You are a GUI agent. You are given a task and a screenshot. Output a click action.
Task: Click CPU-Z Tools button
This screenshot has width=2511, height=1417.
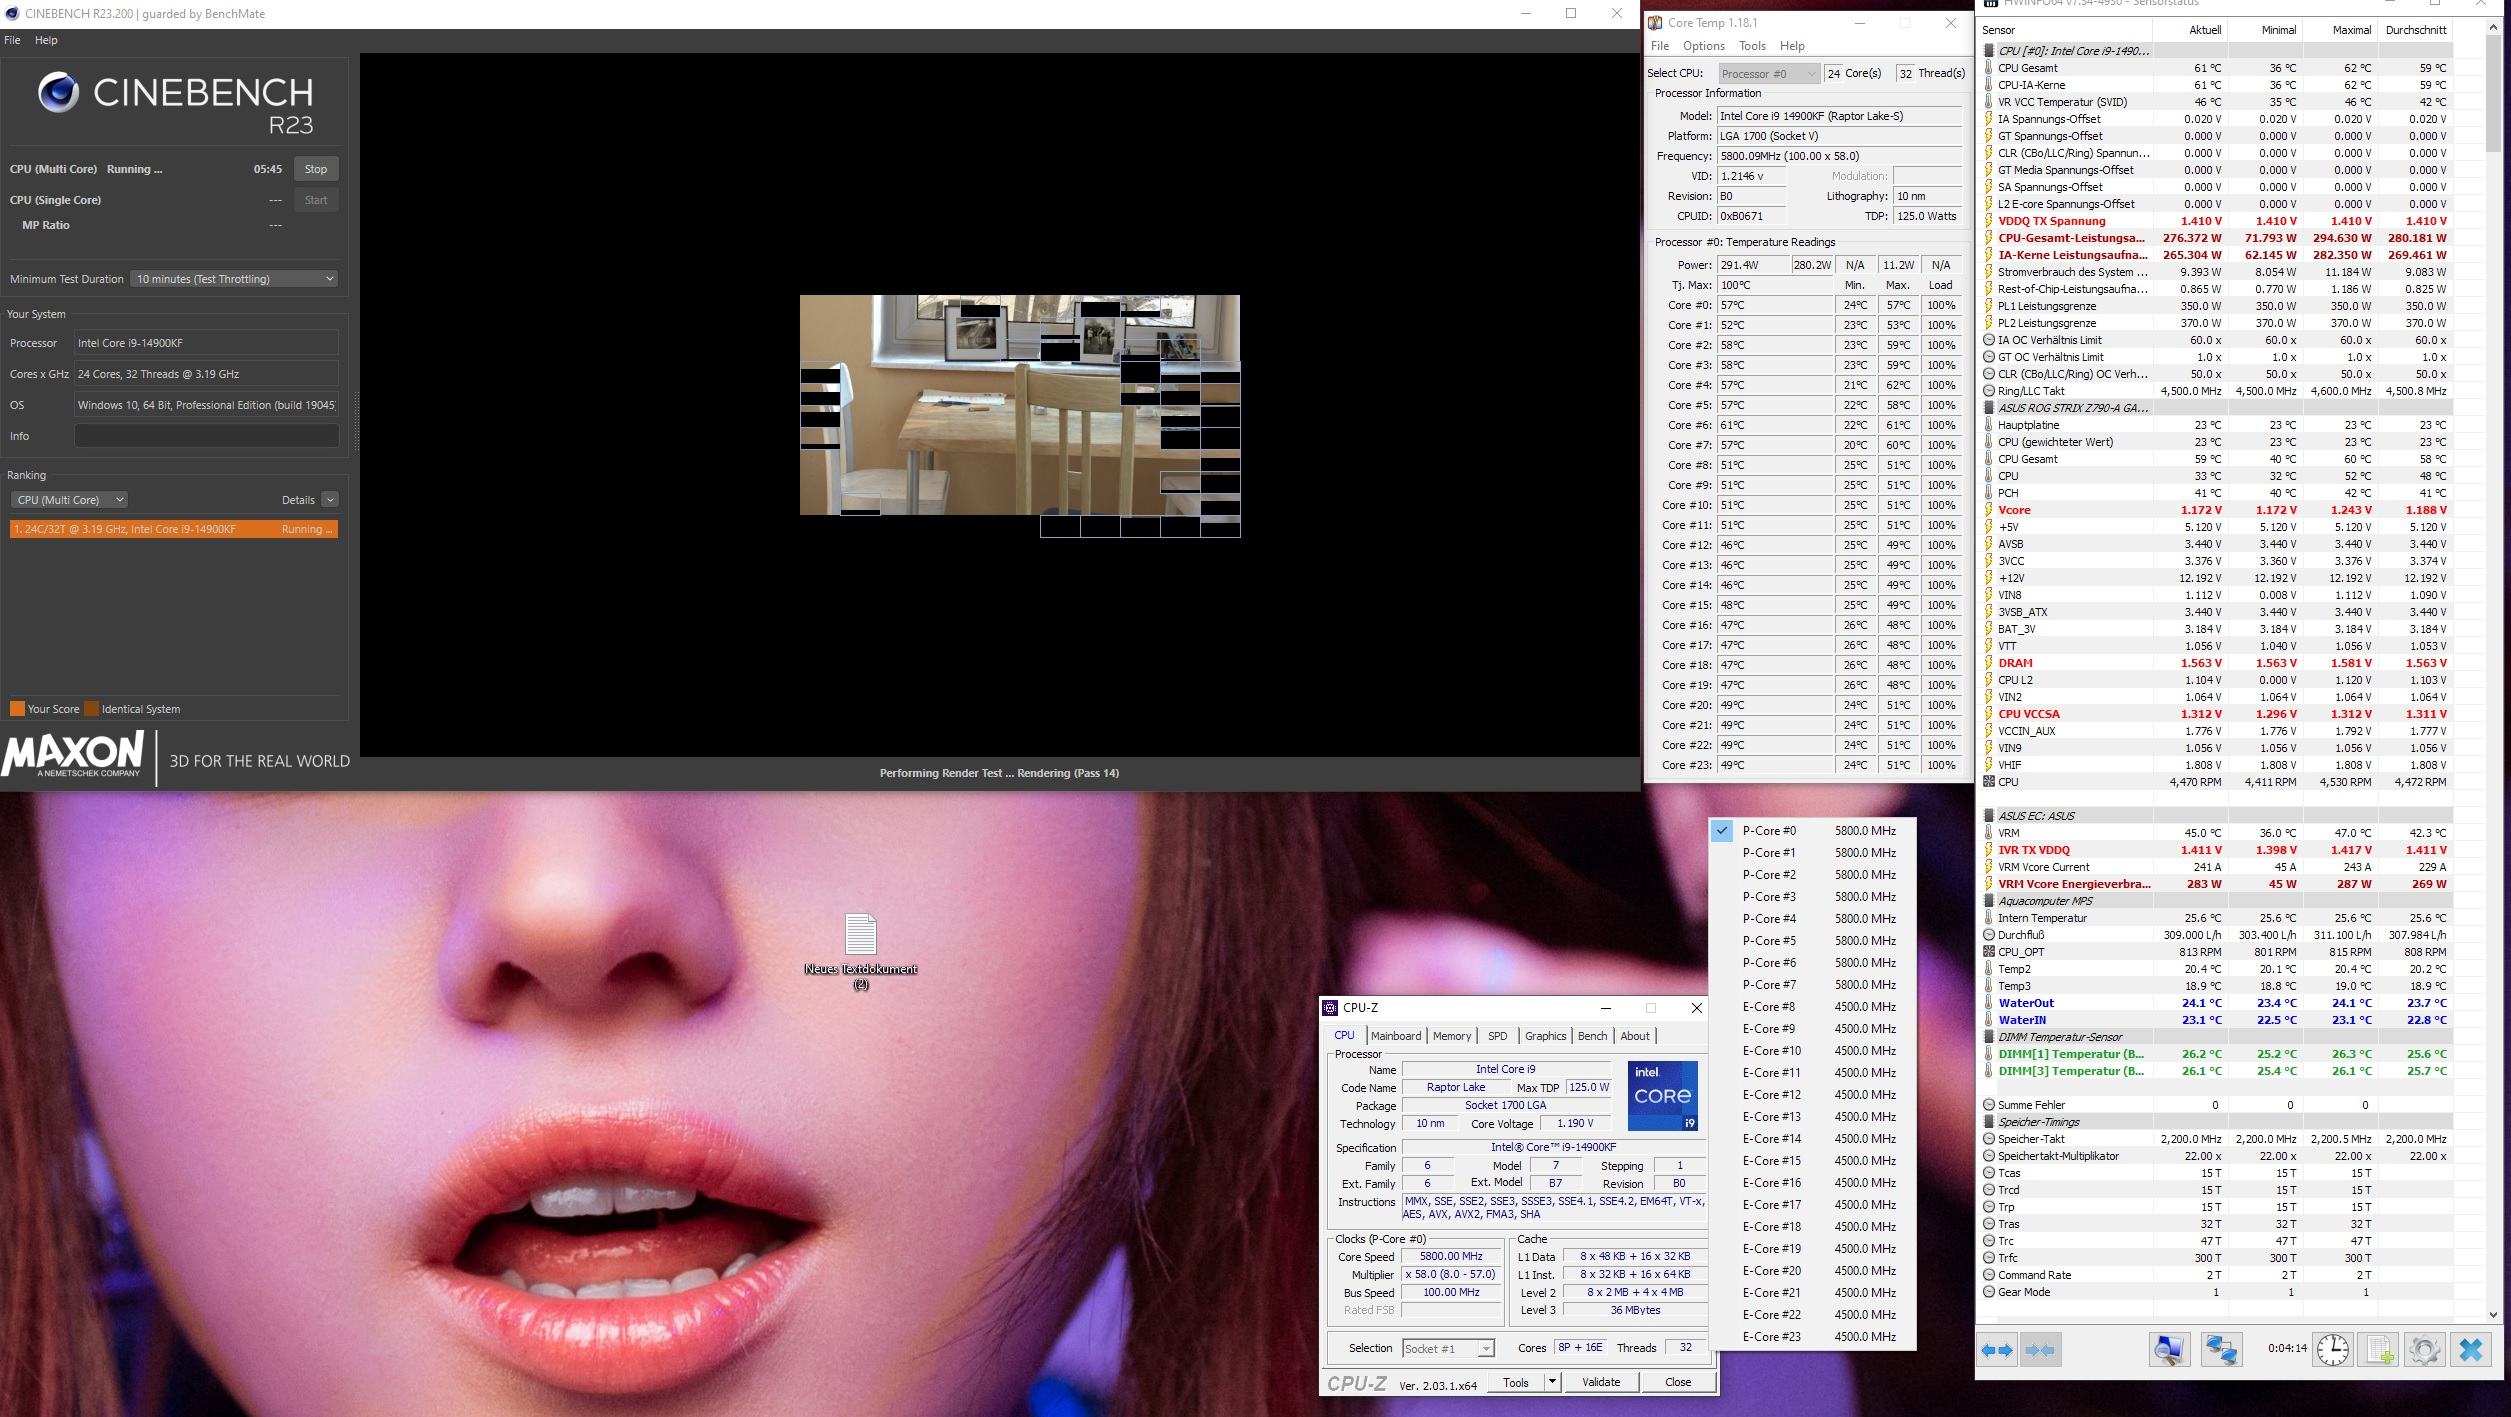tap(1515, 1382)
